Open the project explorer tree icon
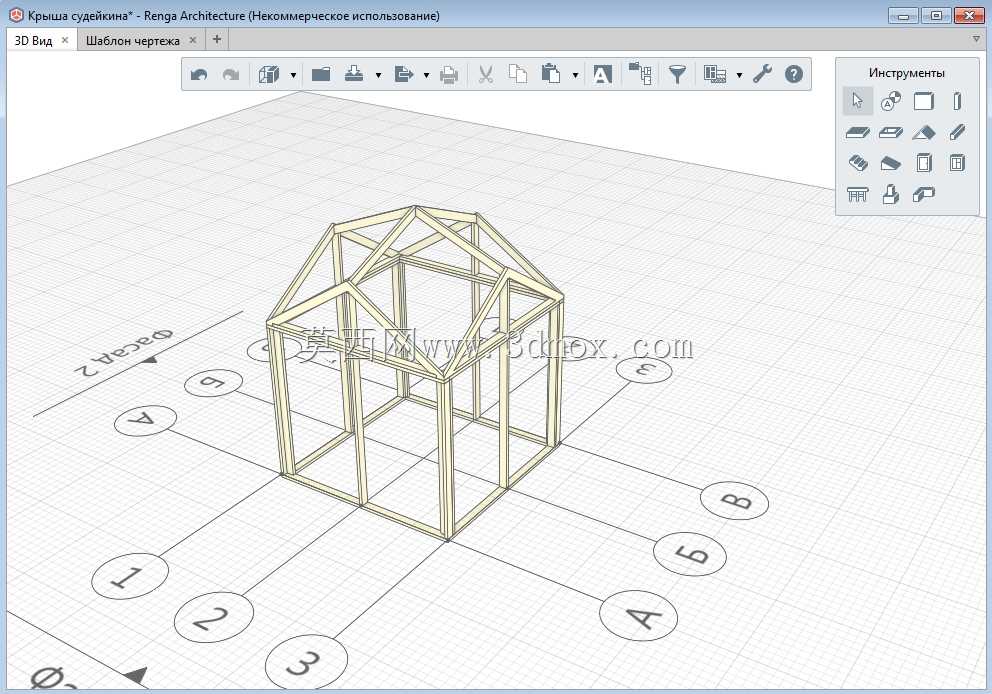Image resolution: width=992 pixels, height=694 pixels. [640, 74]
